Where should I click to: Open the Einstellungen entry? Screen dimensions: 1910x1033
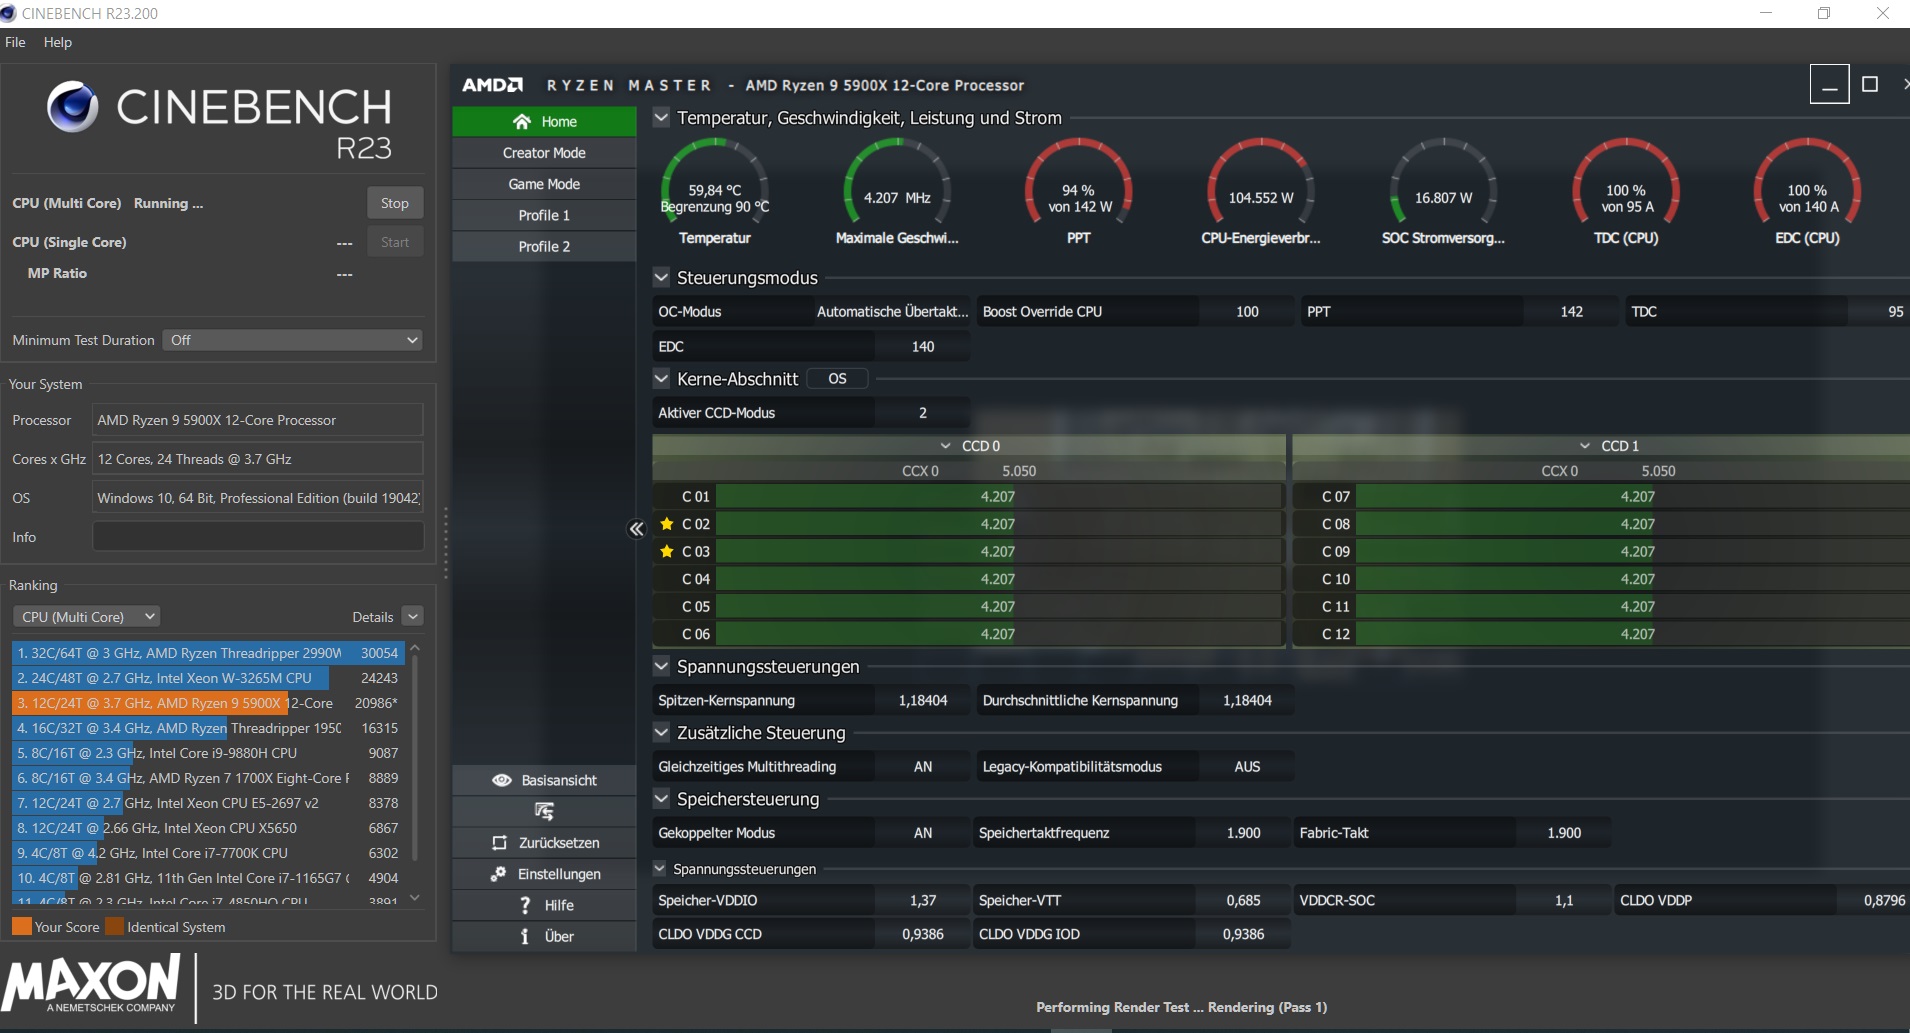[544, 874]
